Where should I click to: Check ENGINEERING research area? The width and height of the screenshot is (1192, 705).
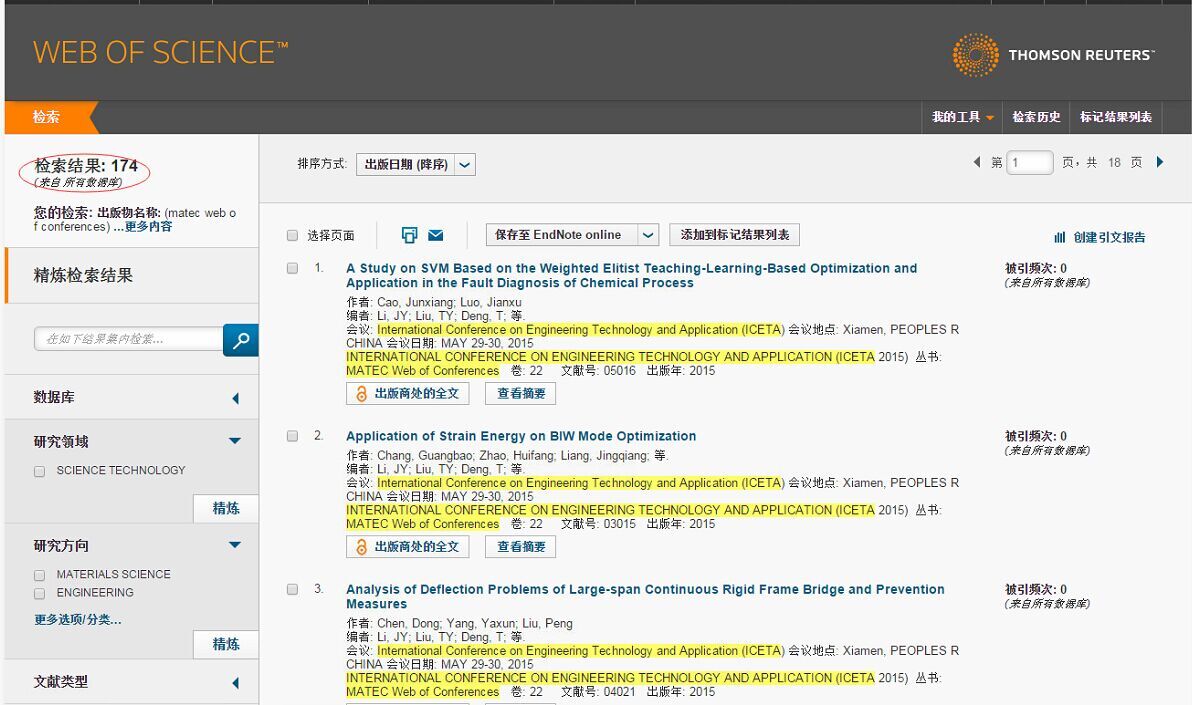40,594
